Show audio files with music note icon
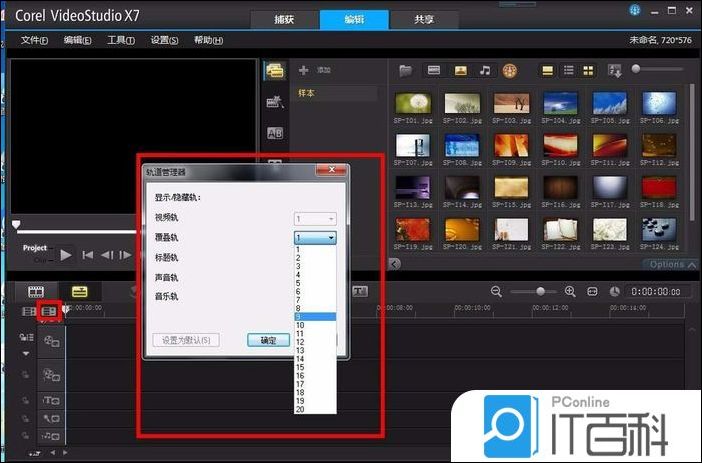This screenshot has height=463, width=702. [x=485, y=70]
